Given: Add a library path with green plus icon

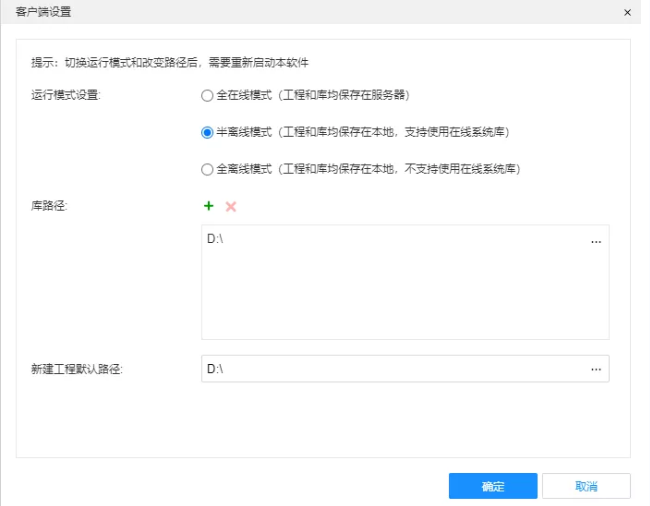Looking at the screenshot, I should pyautogui.click(x=209, y=206).
